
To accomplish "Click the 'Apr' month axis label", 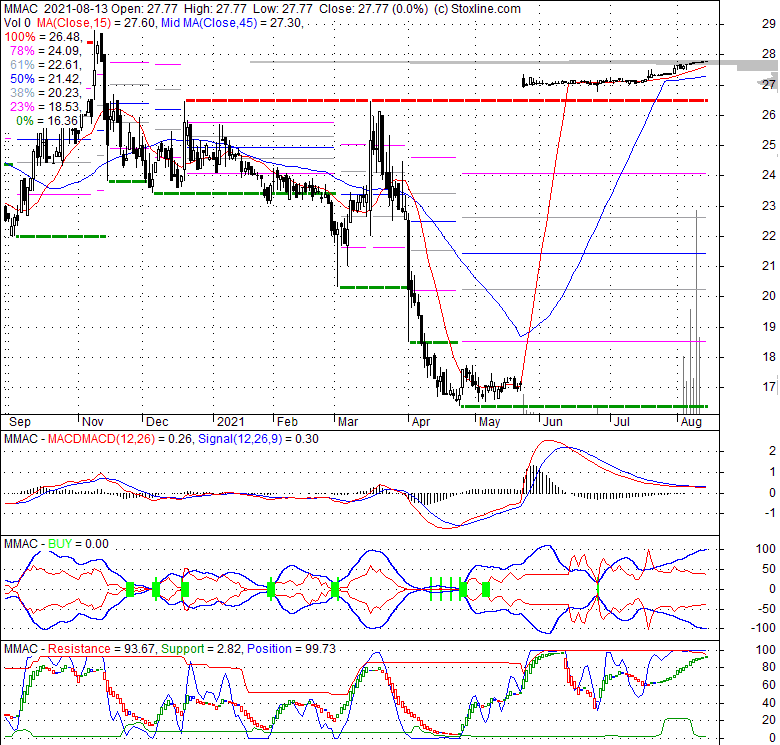I will (x=421, y=422).
